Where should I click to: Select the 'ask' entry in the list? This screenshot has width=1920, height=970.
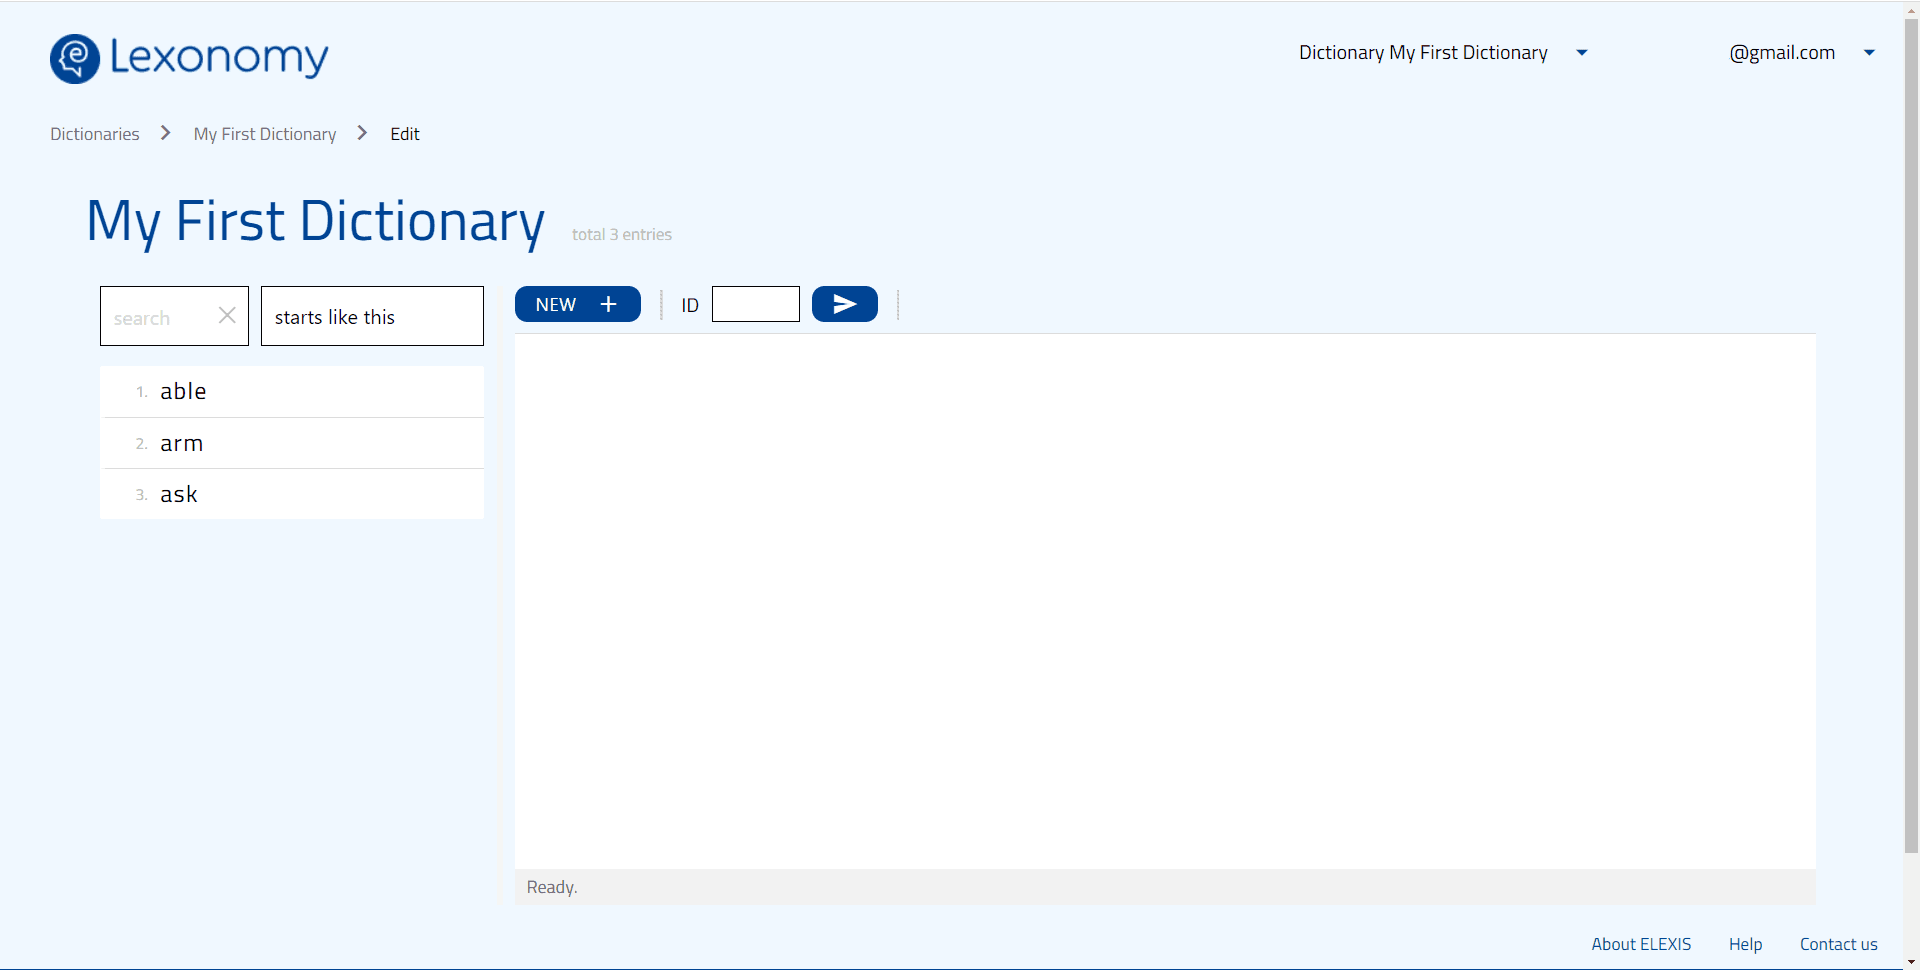(x=179, y=493)
